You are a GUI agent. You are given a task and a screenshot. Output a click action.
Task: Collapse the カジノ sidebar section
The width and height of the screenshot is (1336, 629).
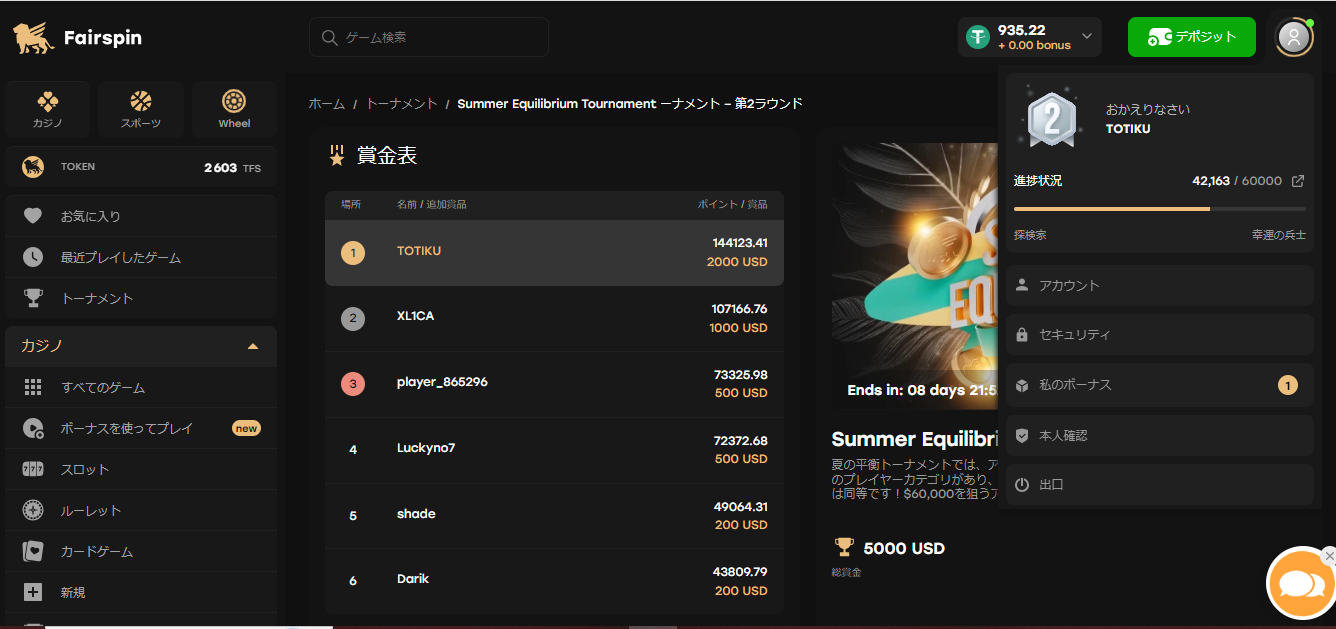253,346
